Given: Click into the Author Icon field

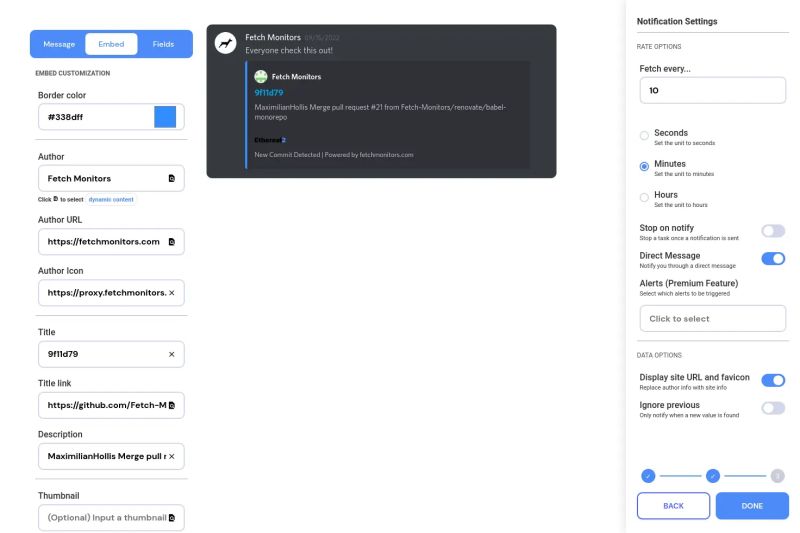Looking at the screenshot, I should [x=111, y=293].
